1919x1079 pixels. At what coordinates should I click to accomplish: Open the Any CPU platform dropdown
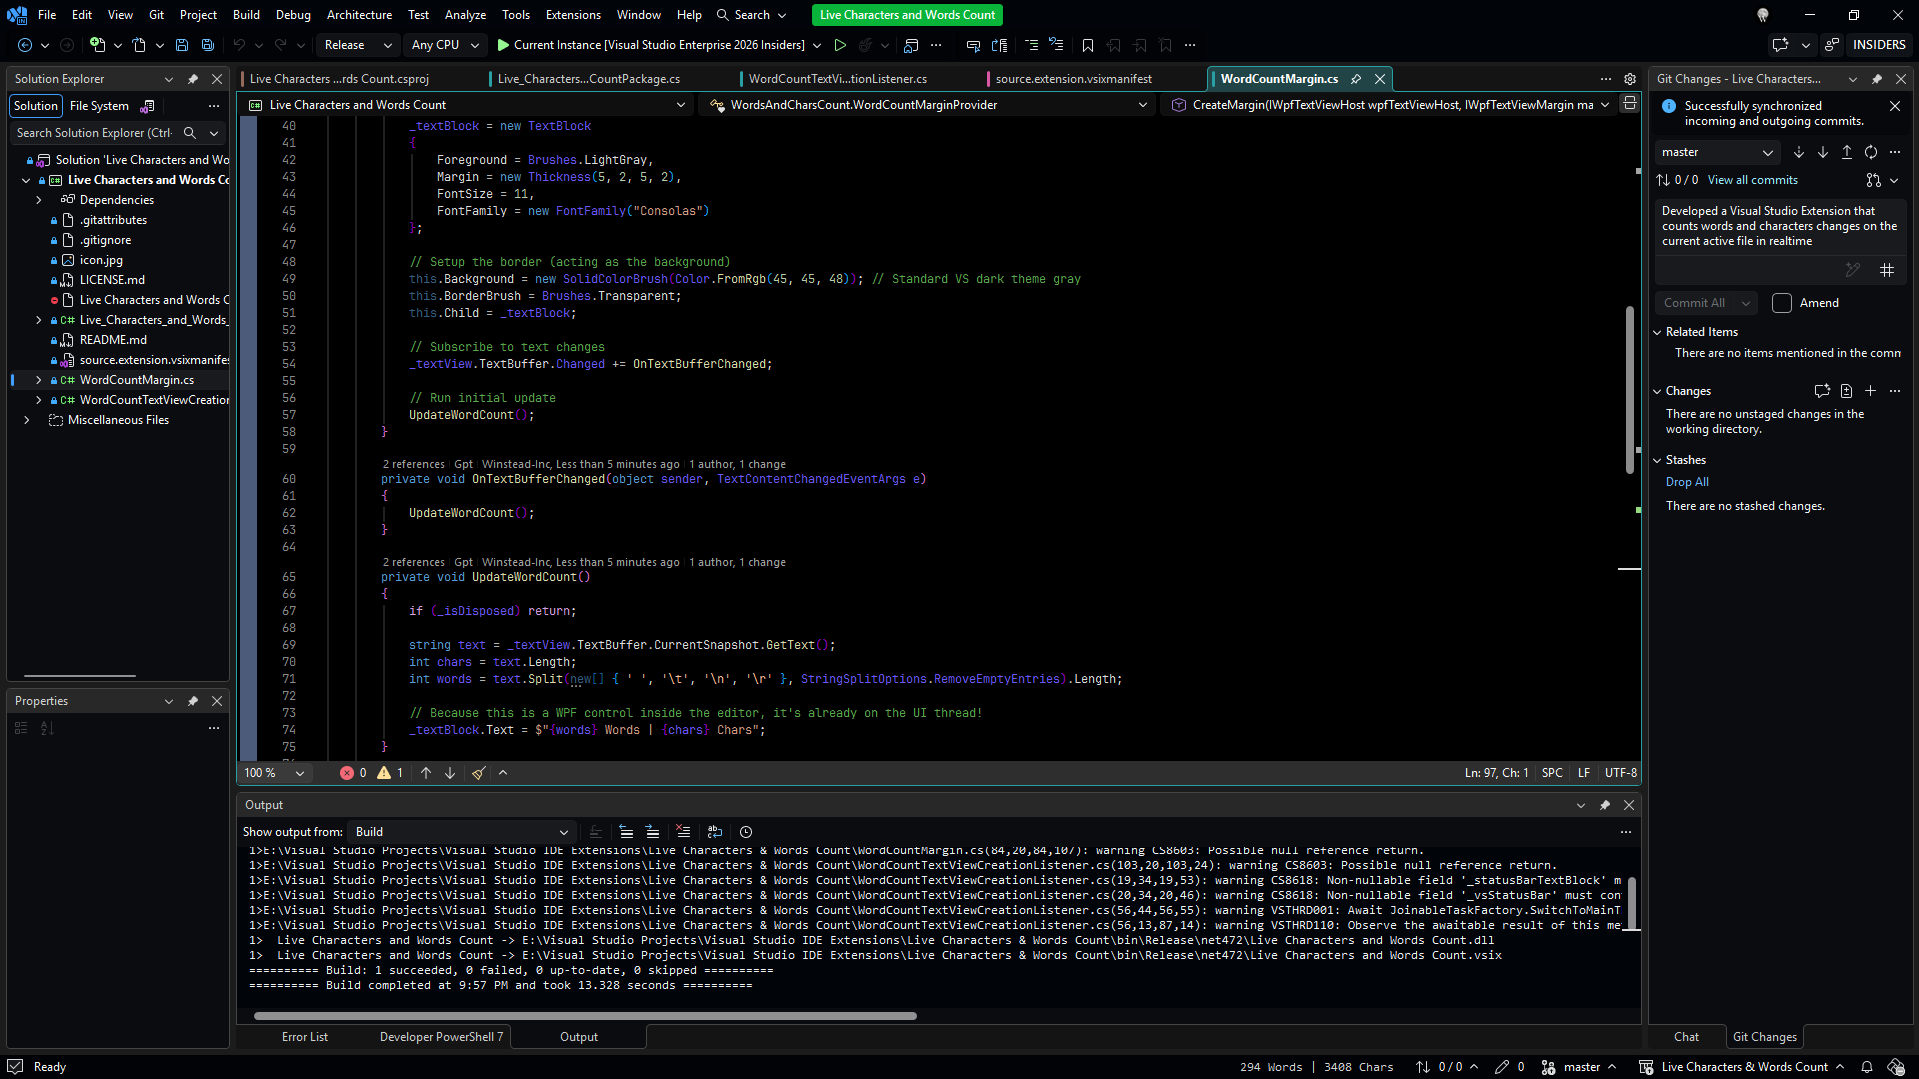(445, 45)
